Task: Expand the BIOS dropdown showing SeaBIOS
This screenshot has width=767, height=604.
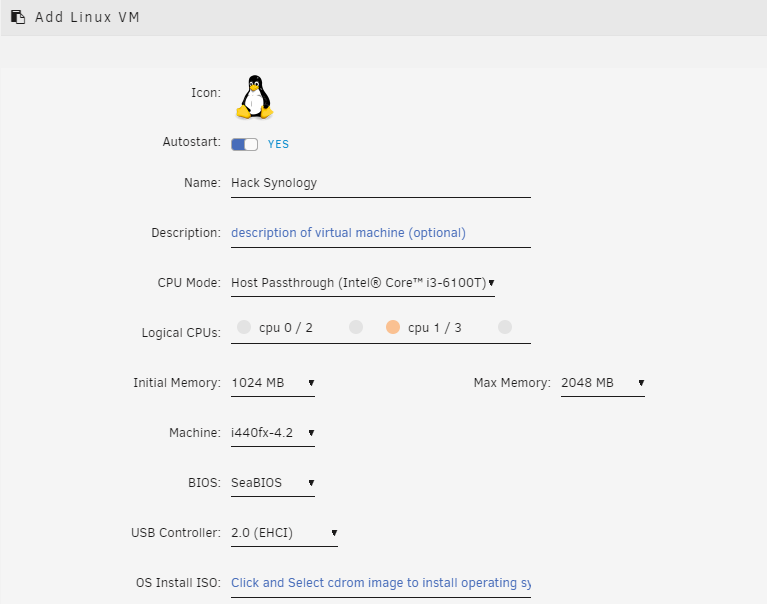Action: click(273, 483)
